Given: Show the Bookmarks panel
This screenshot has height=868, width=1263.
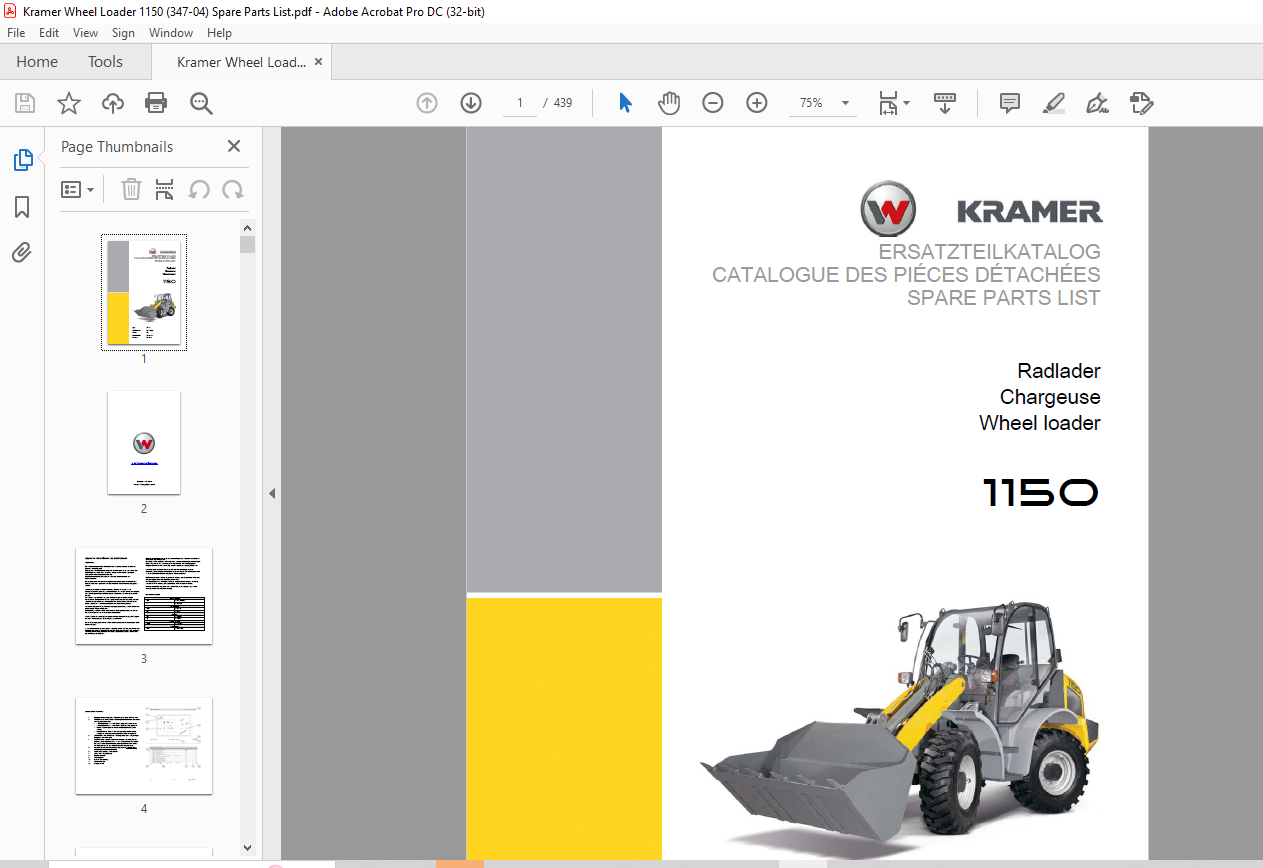Looking at the screenshot, I should pos(22,206).
